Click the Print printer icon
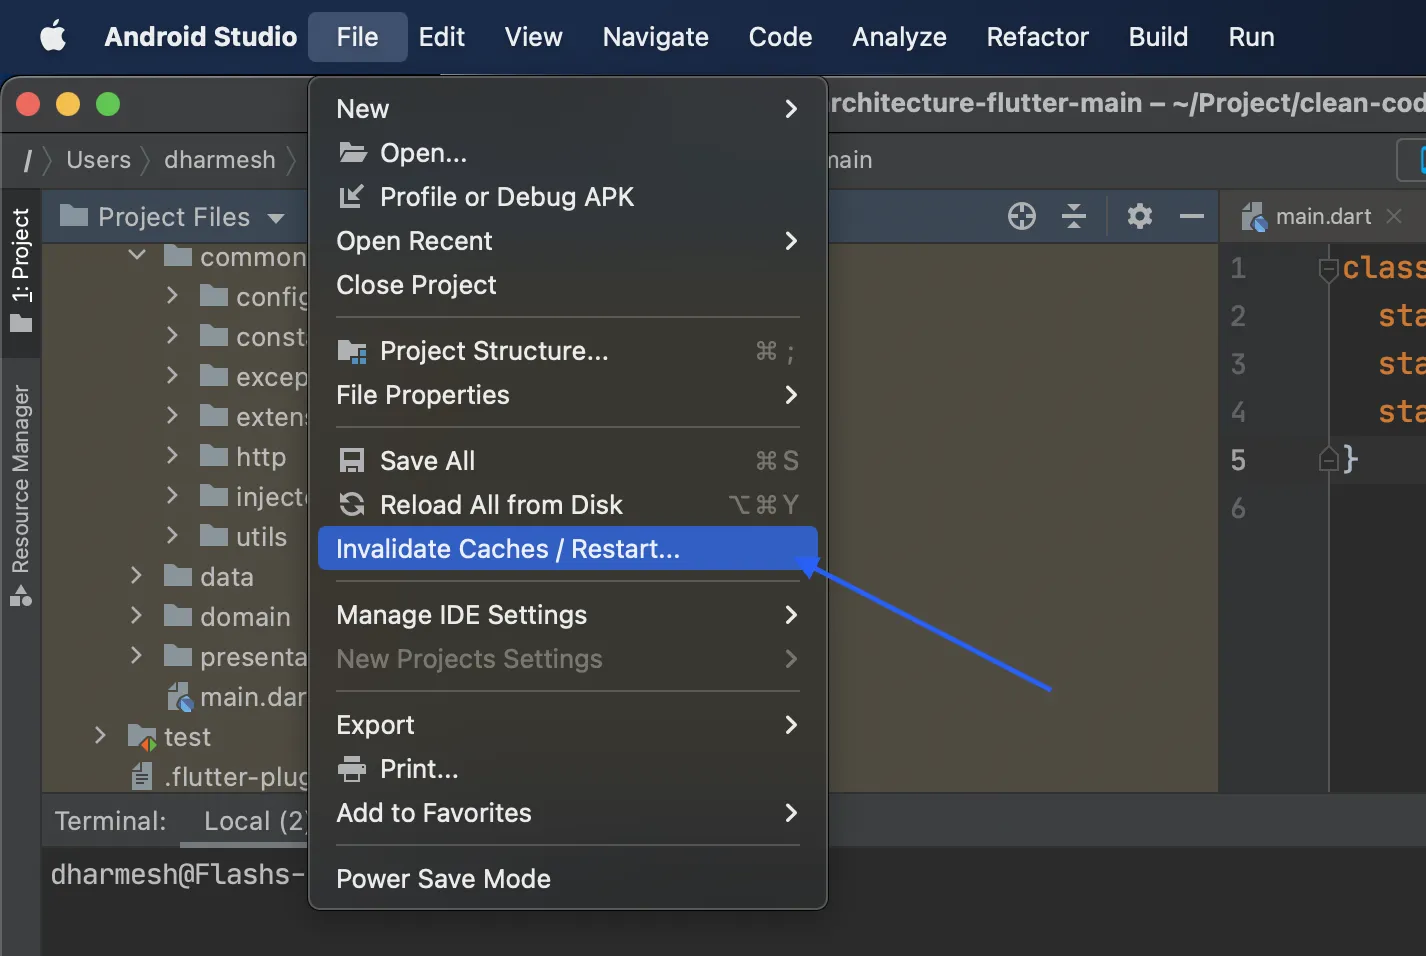 [x=352, y=769]
